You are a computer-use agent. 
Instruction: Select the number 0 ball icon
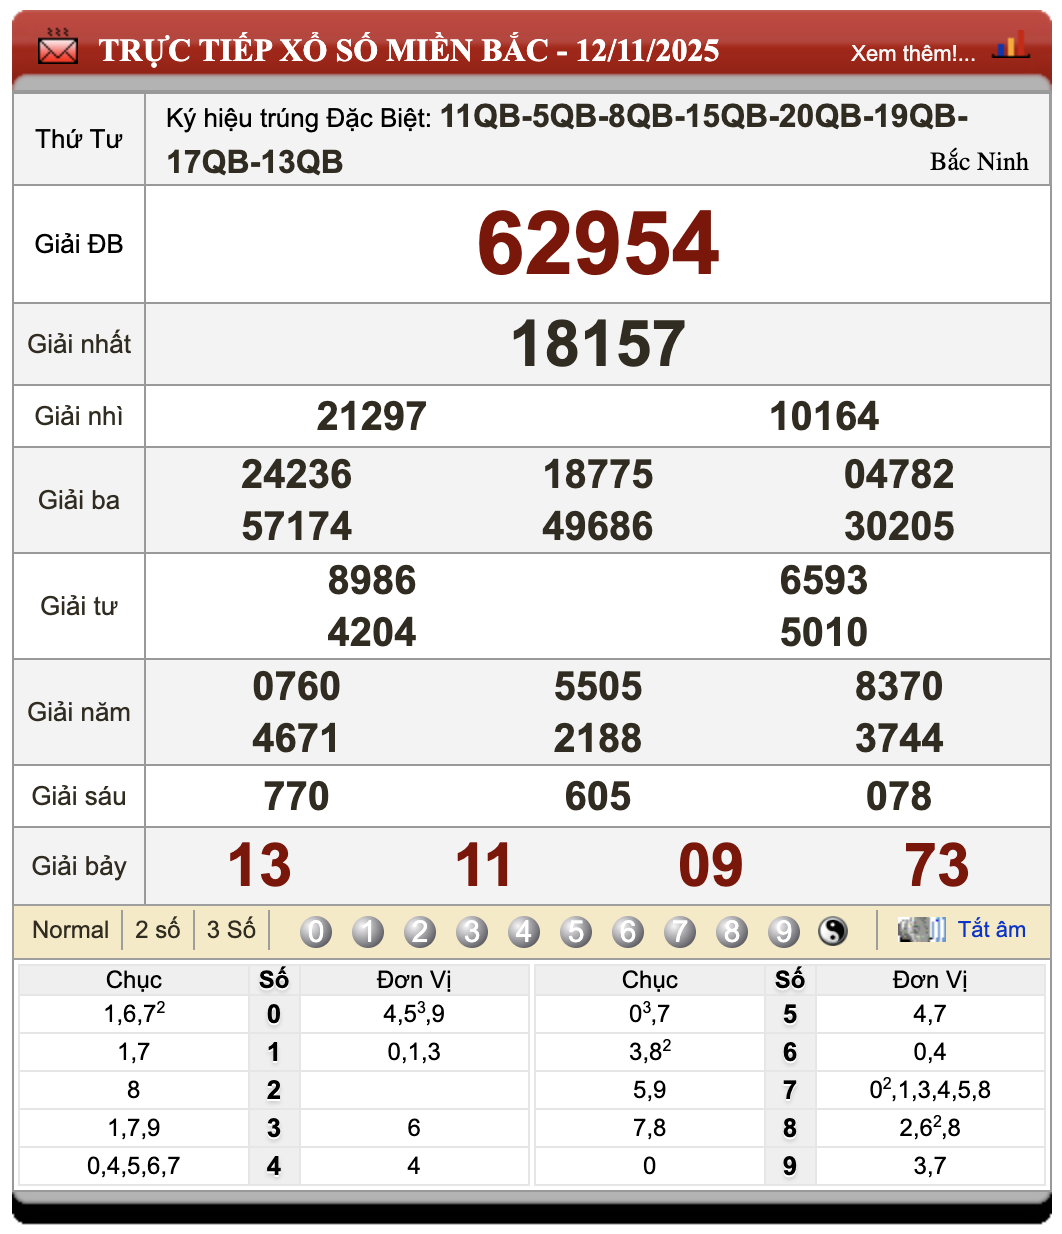point(315,930)
